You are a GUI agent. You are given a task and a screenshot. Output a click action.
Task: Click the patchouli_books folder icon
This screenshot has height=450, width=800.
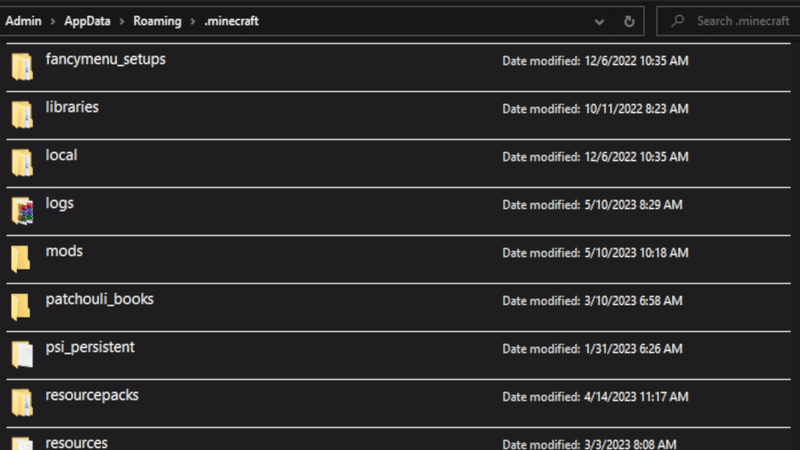(x=21, y=307)
